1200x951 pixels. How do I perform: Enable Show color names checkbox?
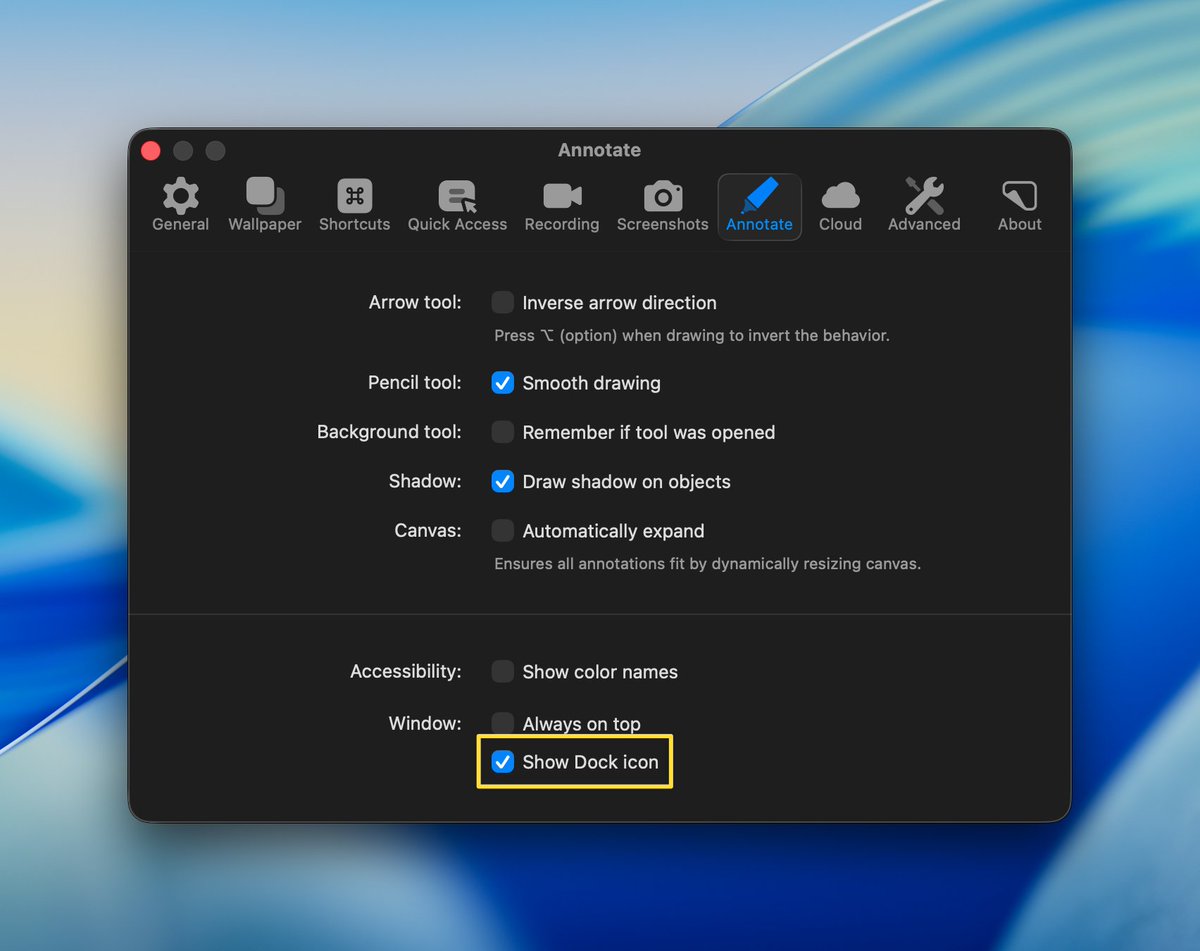click(503, 672)
